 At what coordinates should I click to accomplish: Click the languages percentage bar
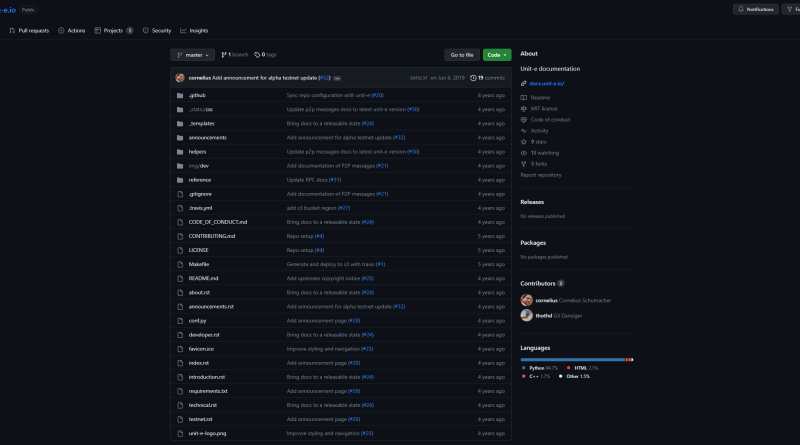coord(577,360)
